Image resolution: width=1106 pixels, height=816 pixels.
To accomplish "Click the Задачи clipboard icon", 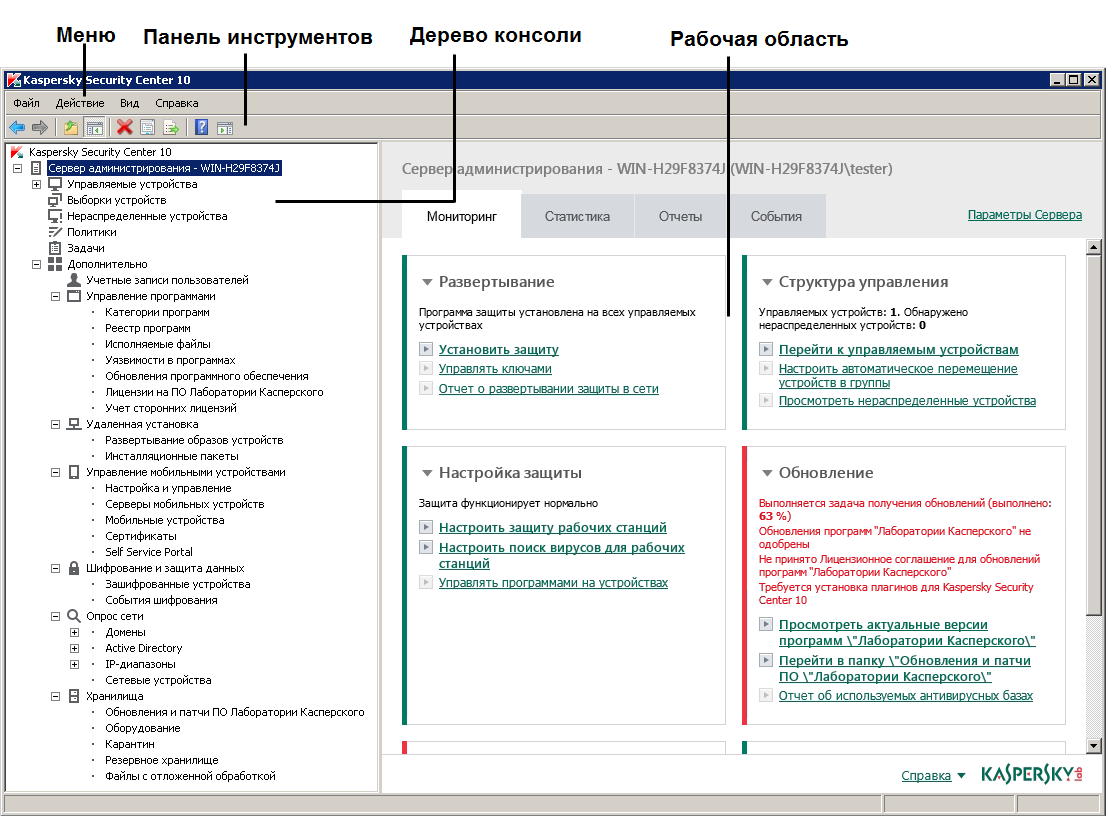I will (55, 248).
